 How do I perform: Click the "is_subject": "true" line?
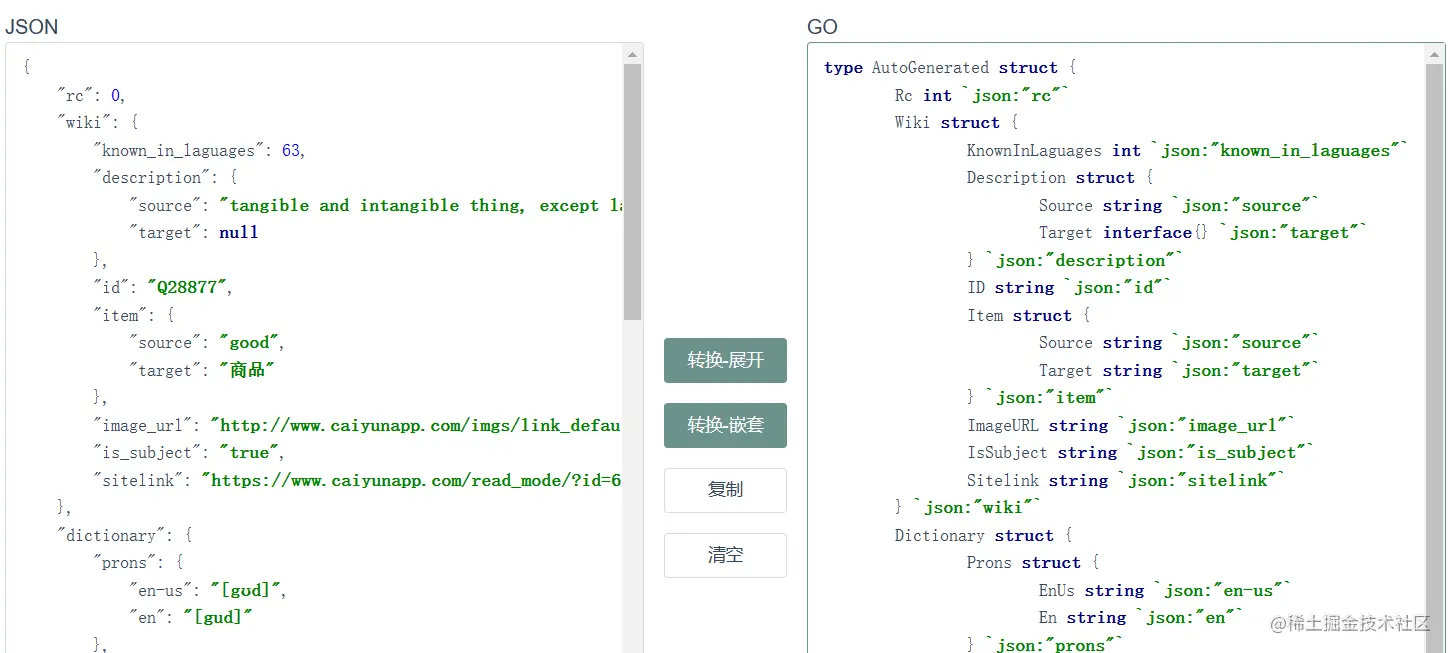189,453
